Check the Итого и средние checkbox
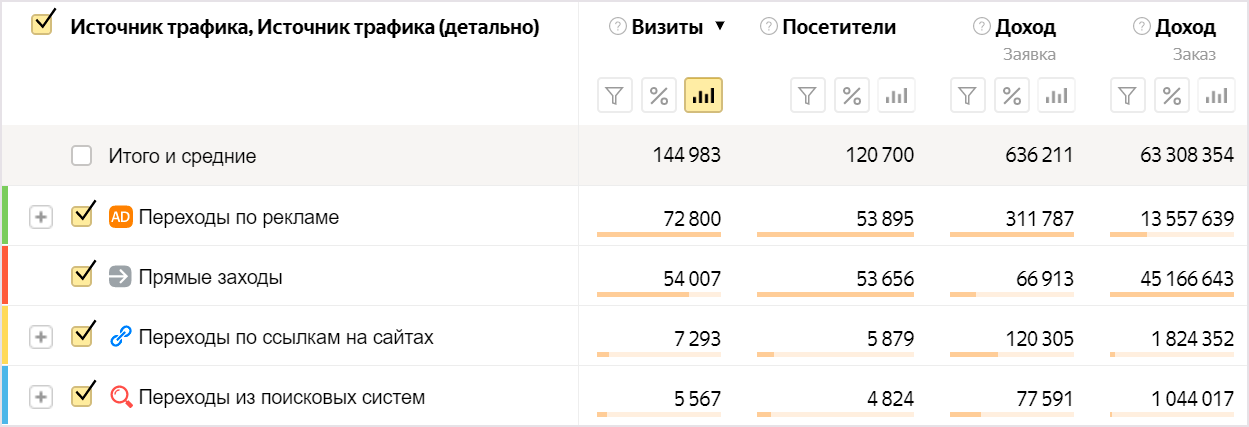This screenshot has height=427, width=1249. 82,156
